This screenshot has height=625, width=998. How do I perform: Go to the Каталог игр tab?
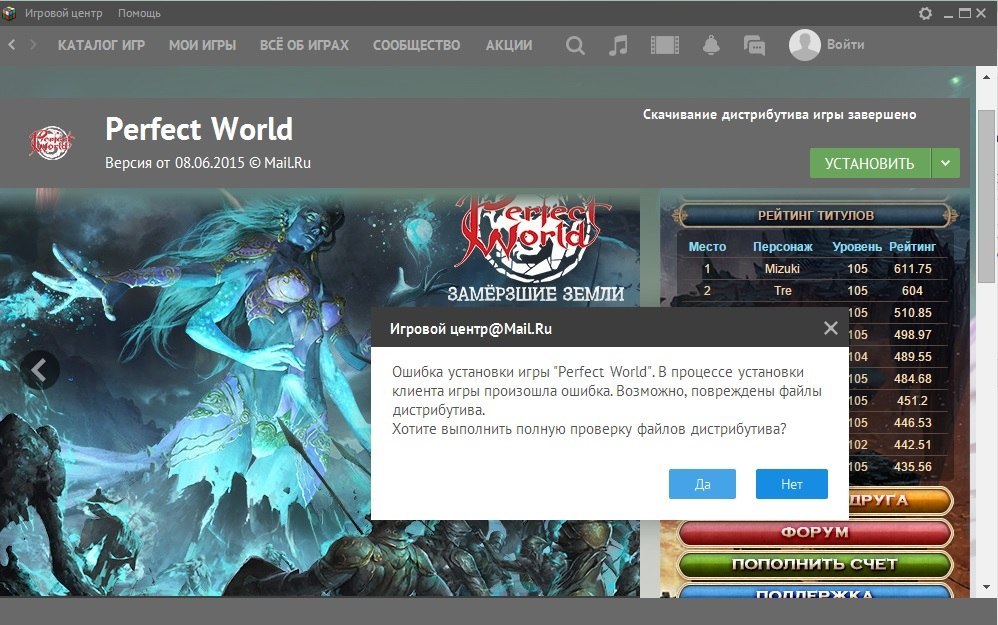tap(101, 45)
